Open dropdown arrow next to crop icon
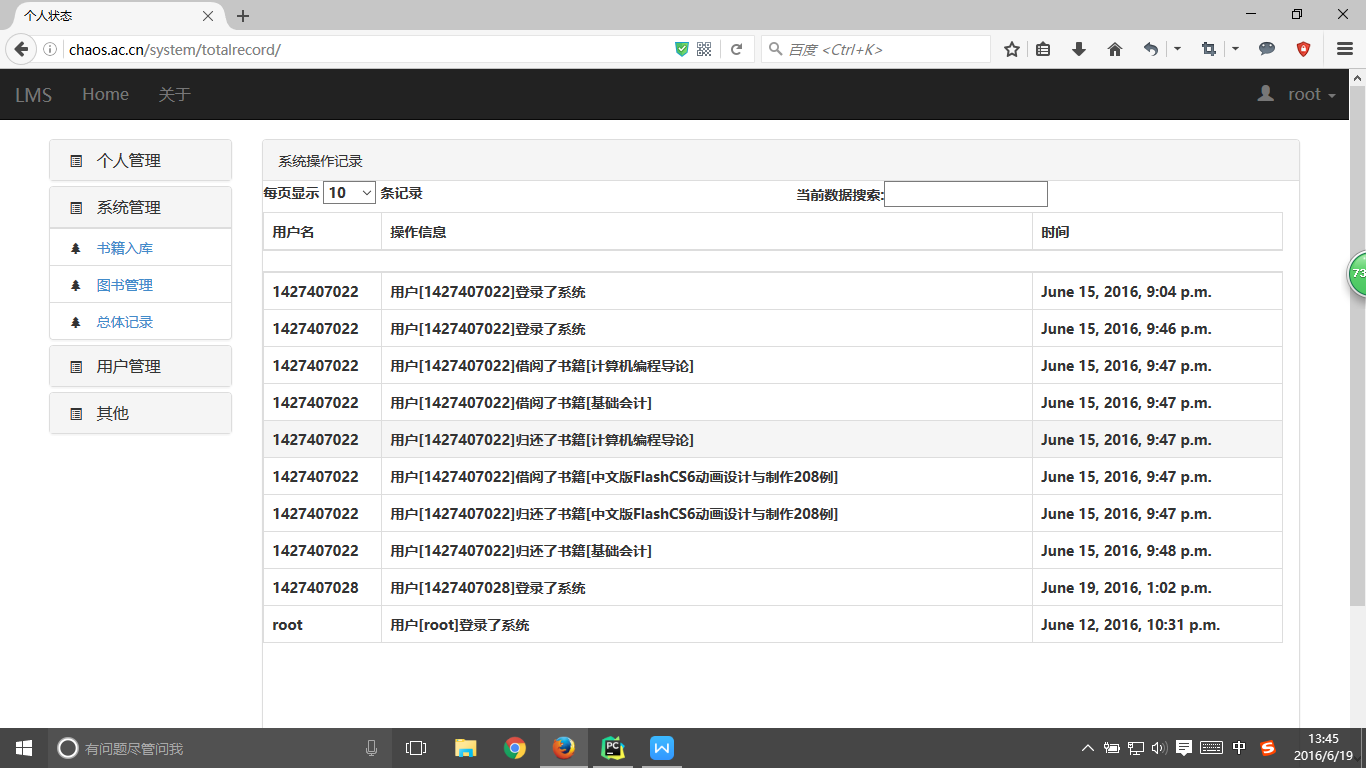 (1235, 49)
